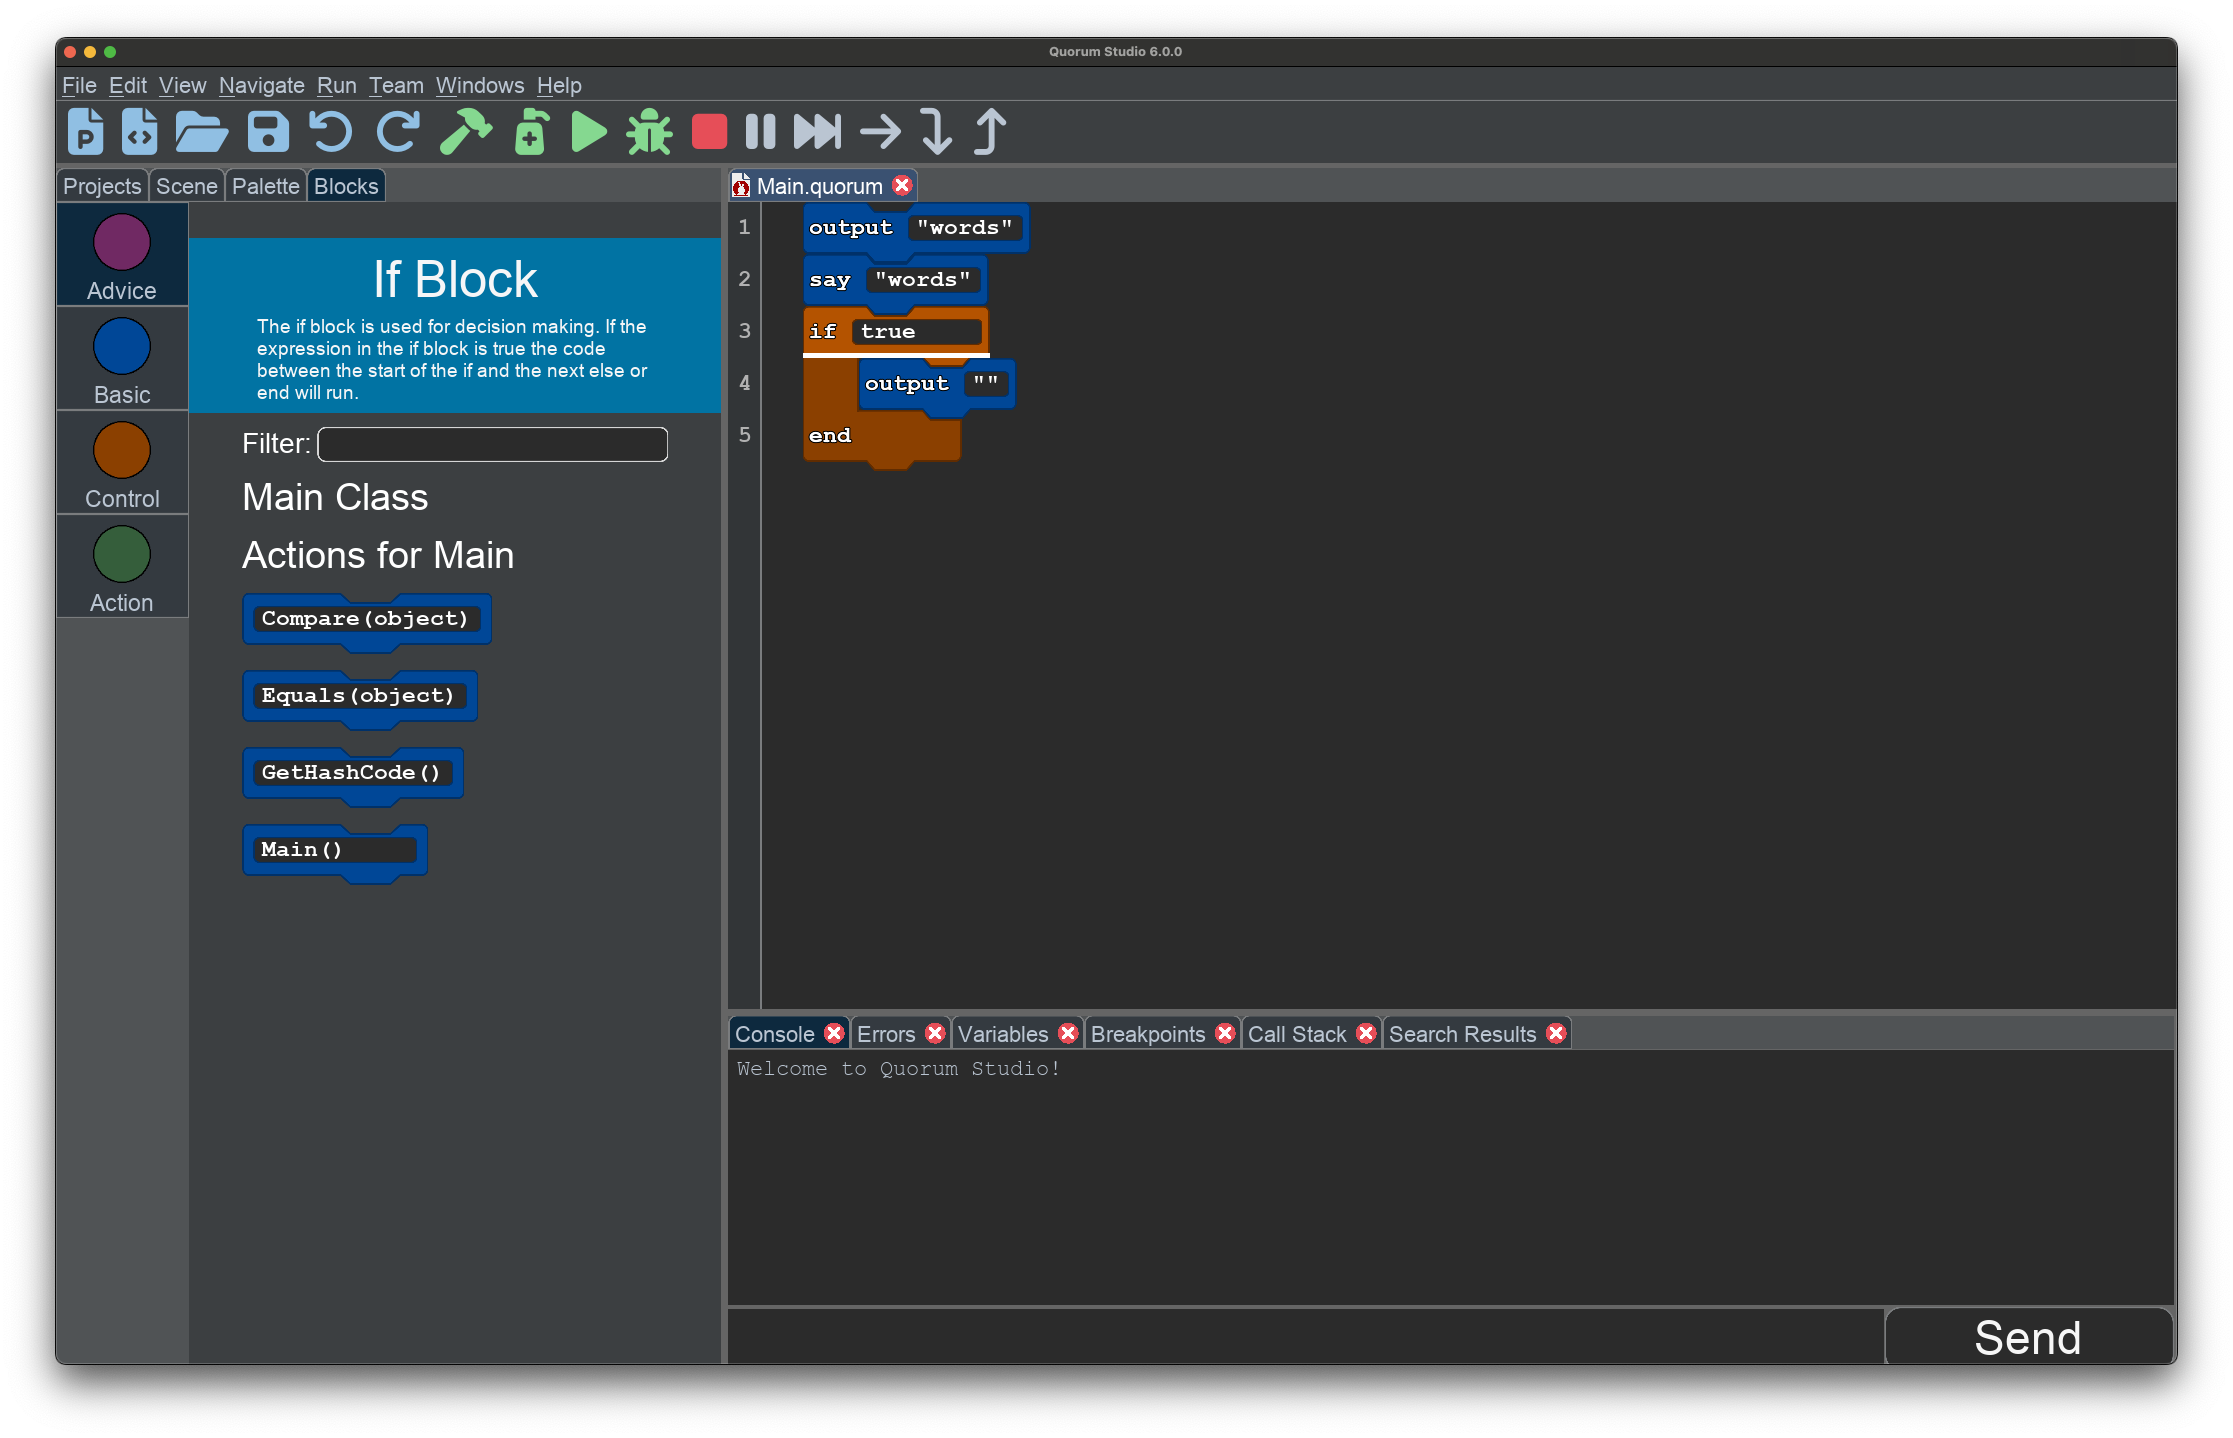Step over with the right arrow icon
Image resolution: width=2233 pixels, height=1438 pixels.
tap(880, 131)
